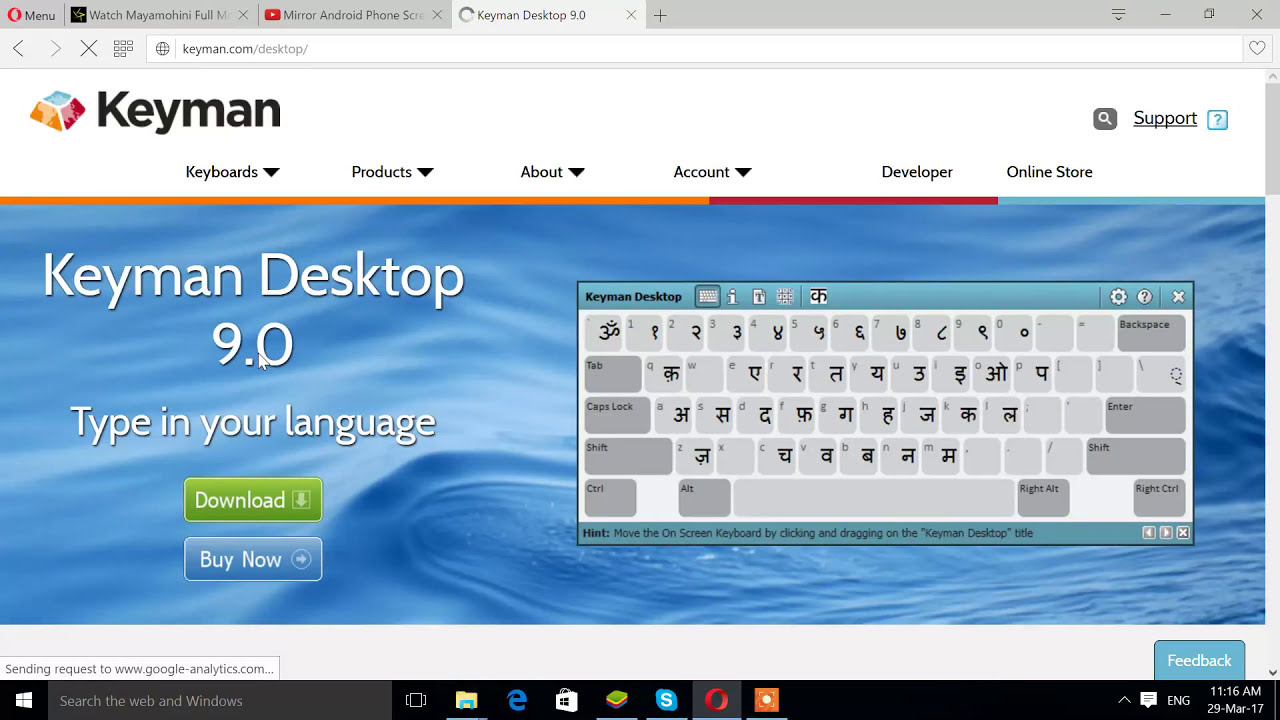Screen dimensions: 1280x720
Task: Open the Developer page
Action: tap(917, 172)
